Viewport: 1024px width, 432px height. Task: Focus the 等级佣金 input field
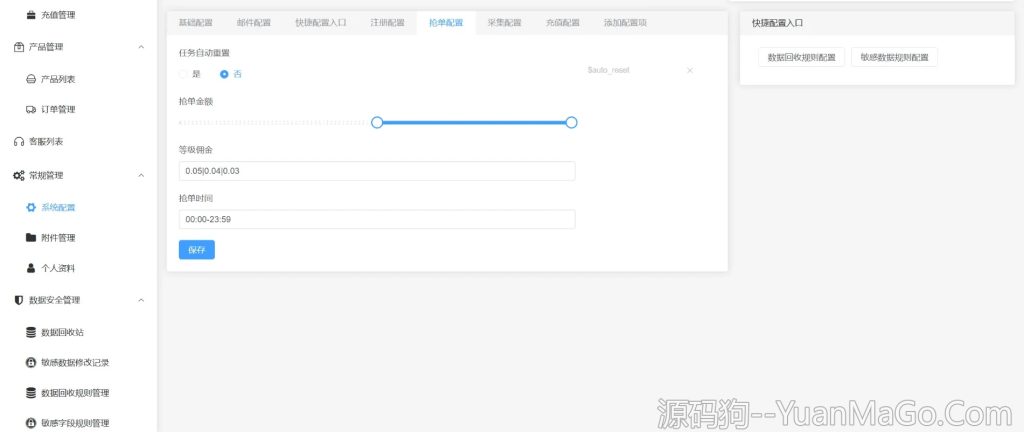(377, 171)
